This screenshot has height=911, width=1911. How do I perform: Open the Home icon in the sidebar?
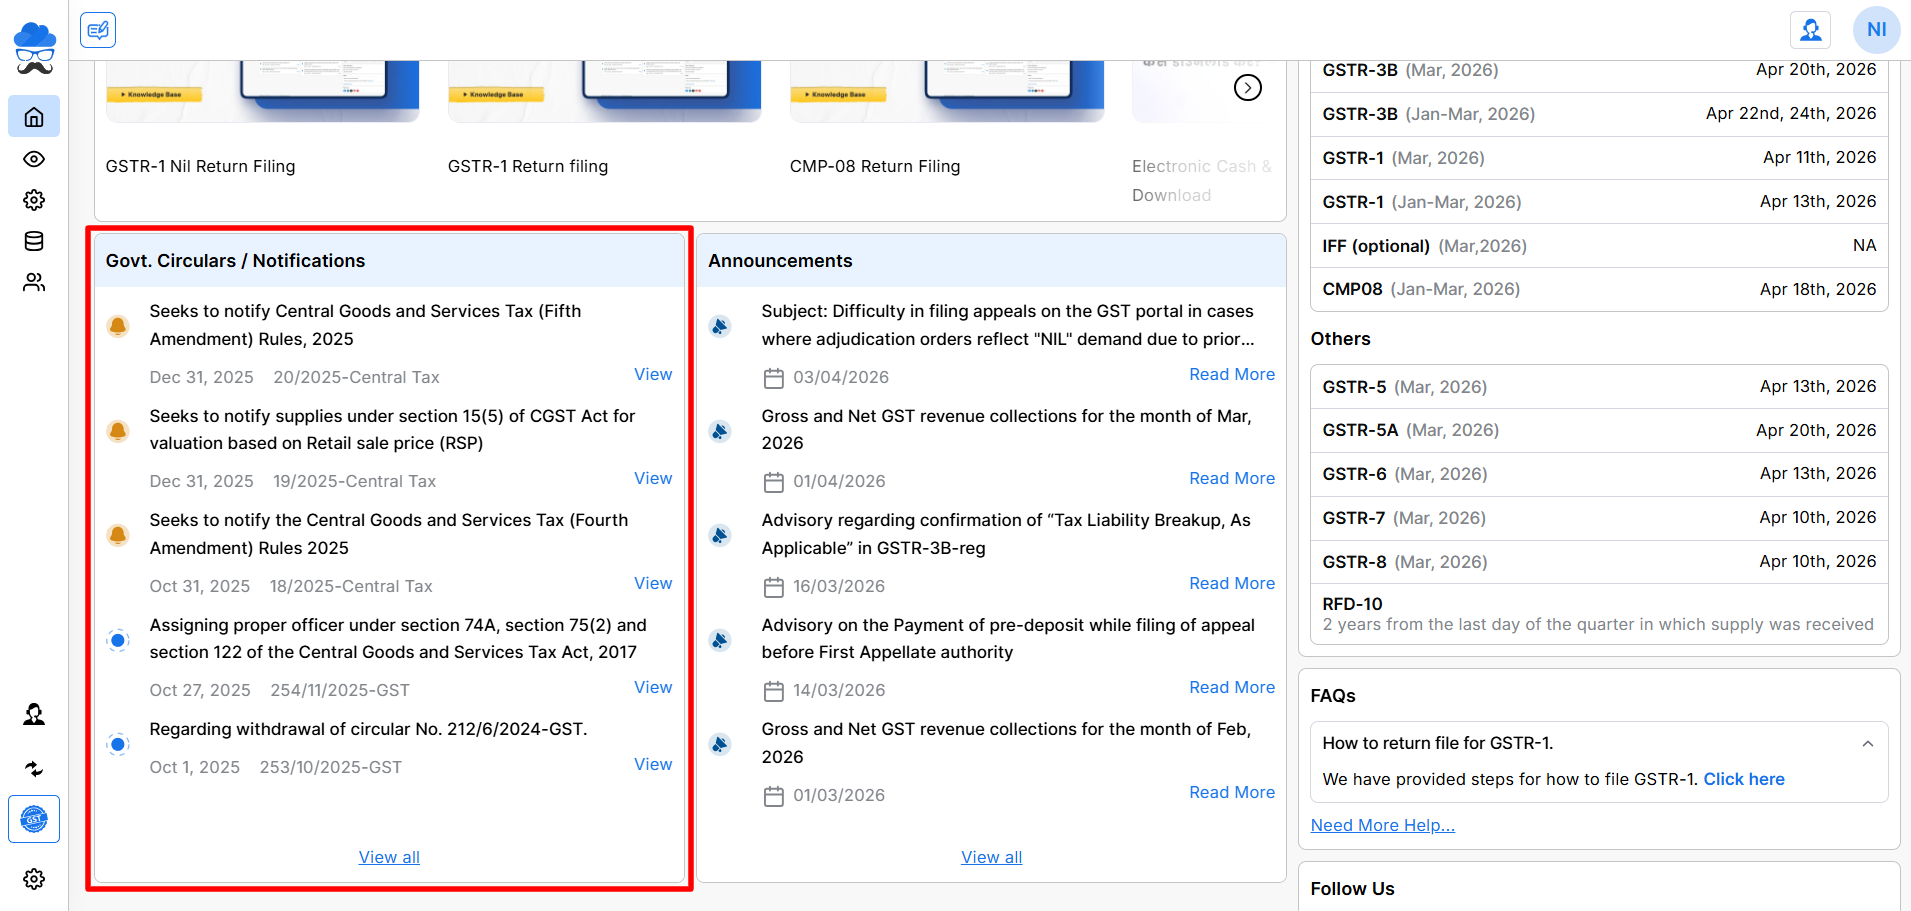[34, 117]
